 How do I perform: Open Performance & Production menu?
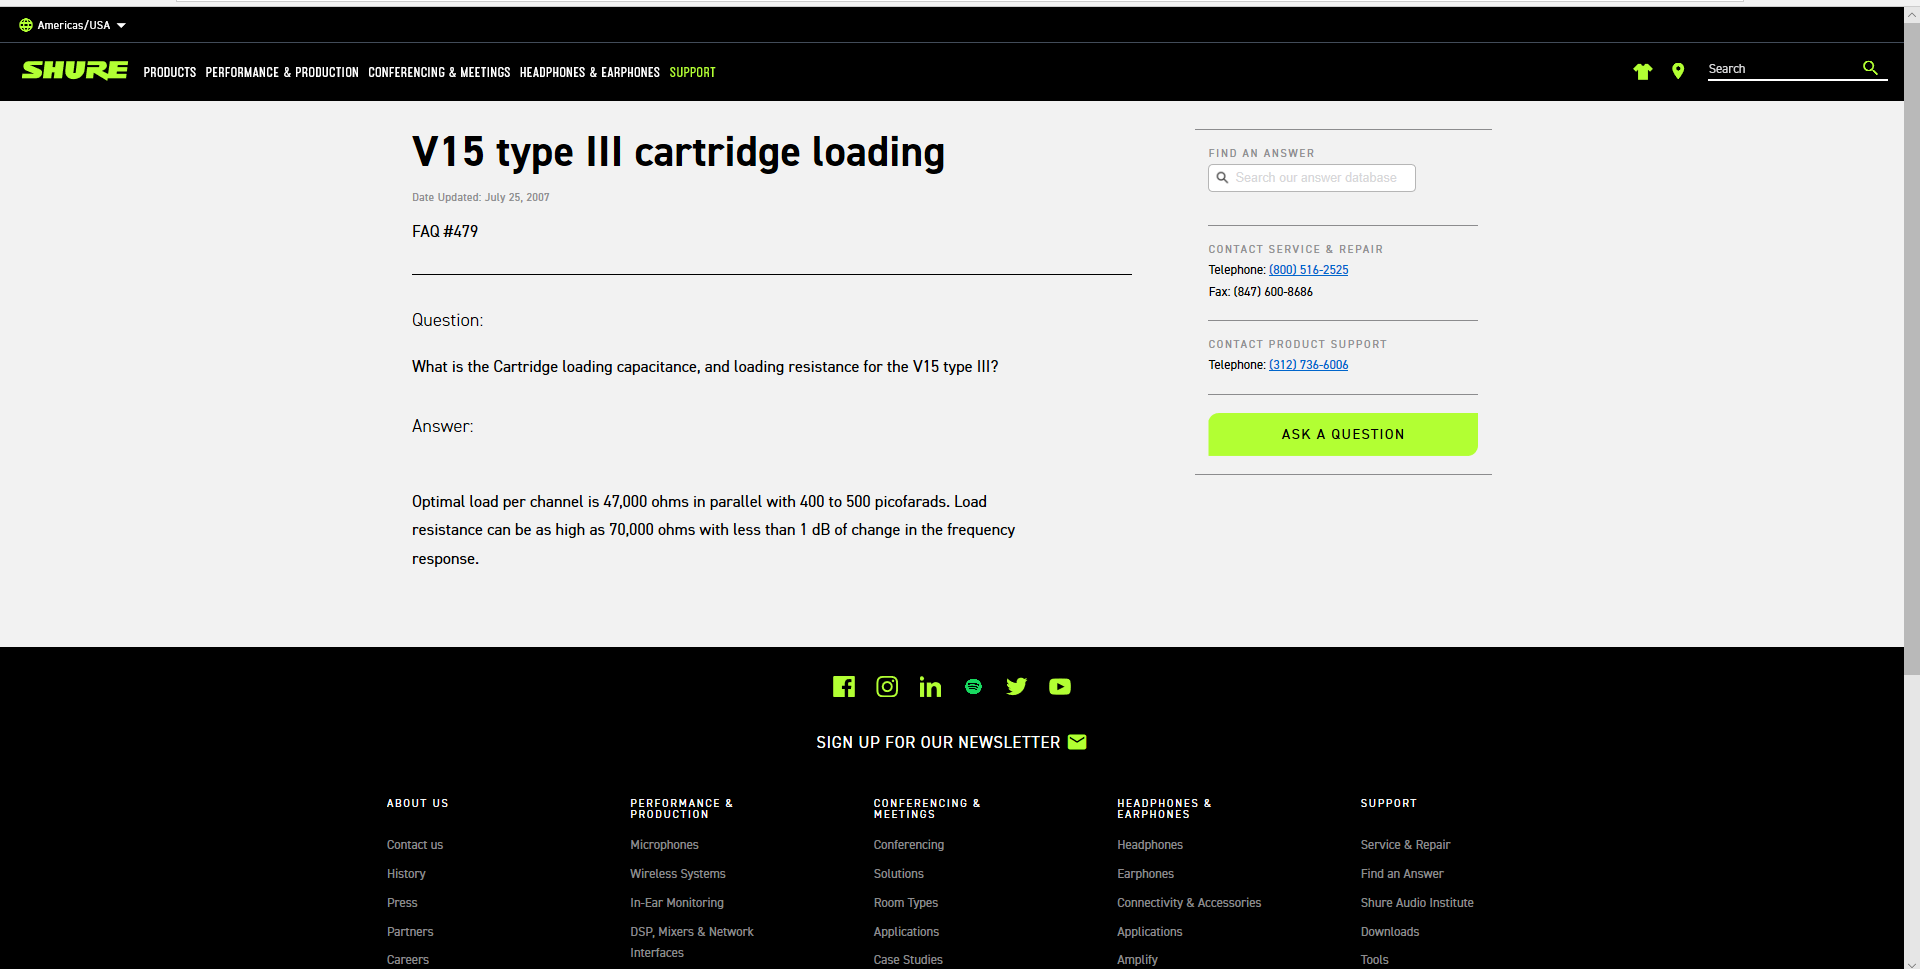(x=282, y=72)
